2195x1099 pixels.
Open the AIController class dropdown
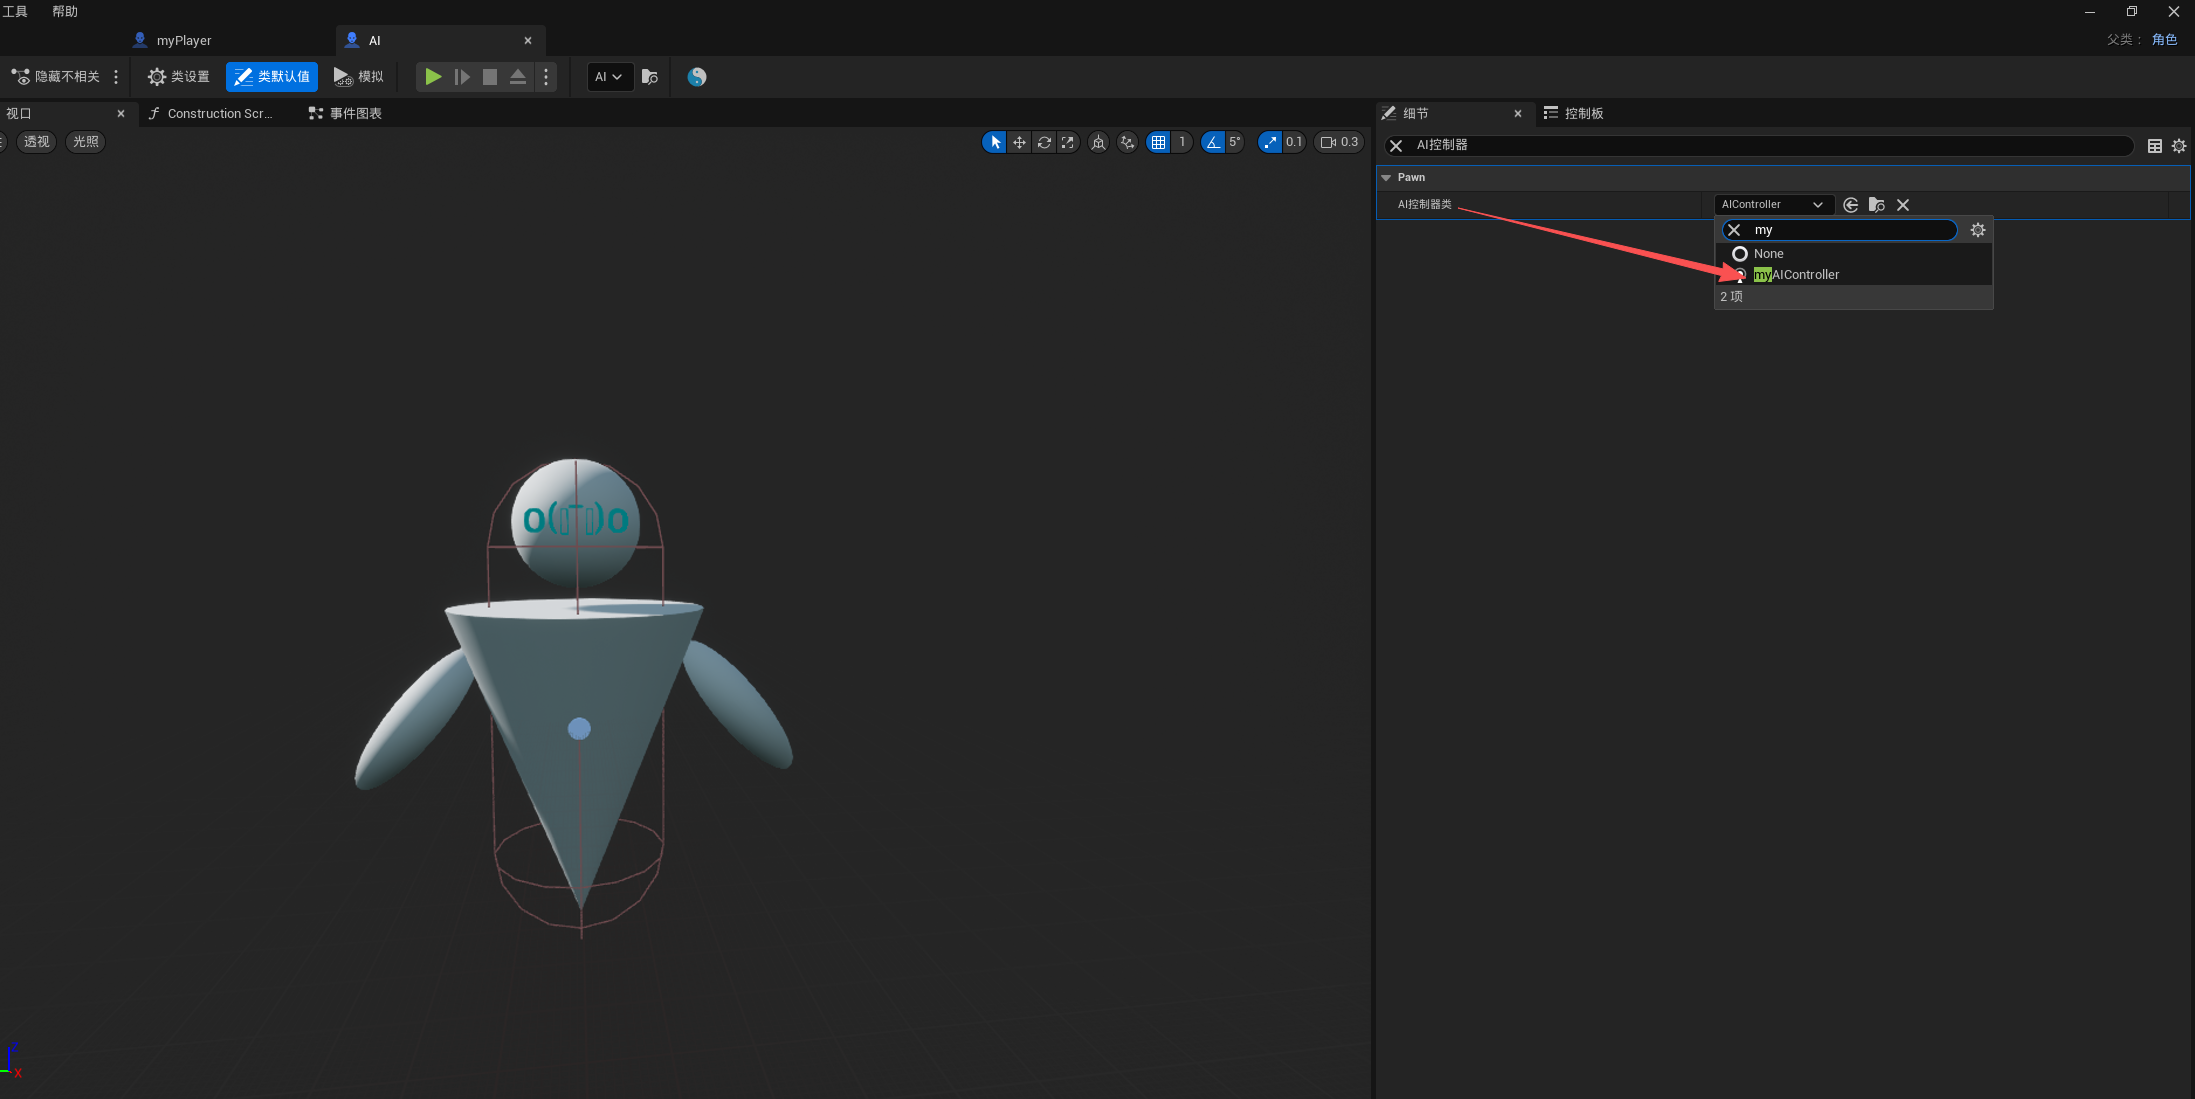click(x=1772, y=205)
